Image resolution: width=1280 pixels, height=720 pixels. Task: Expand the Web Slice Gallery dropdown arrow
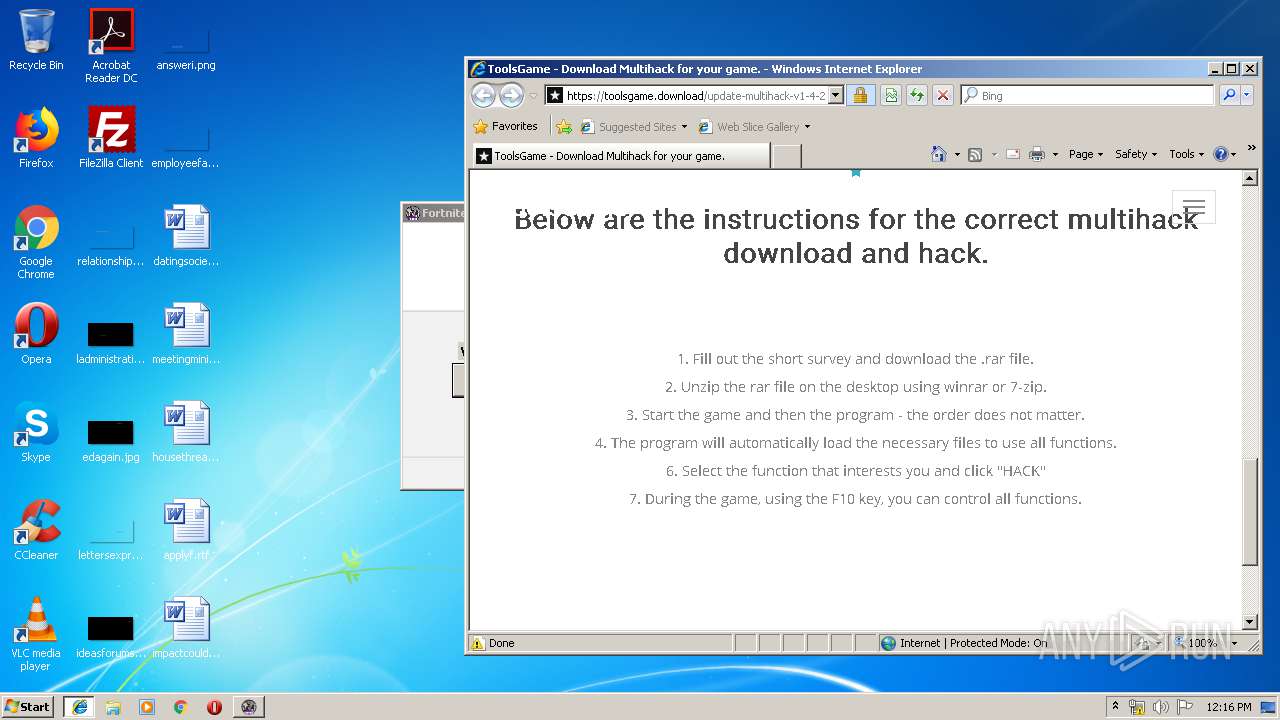click(x=807, y=127)
